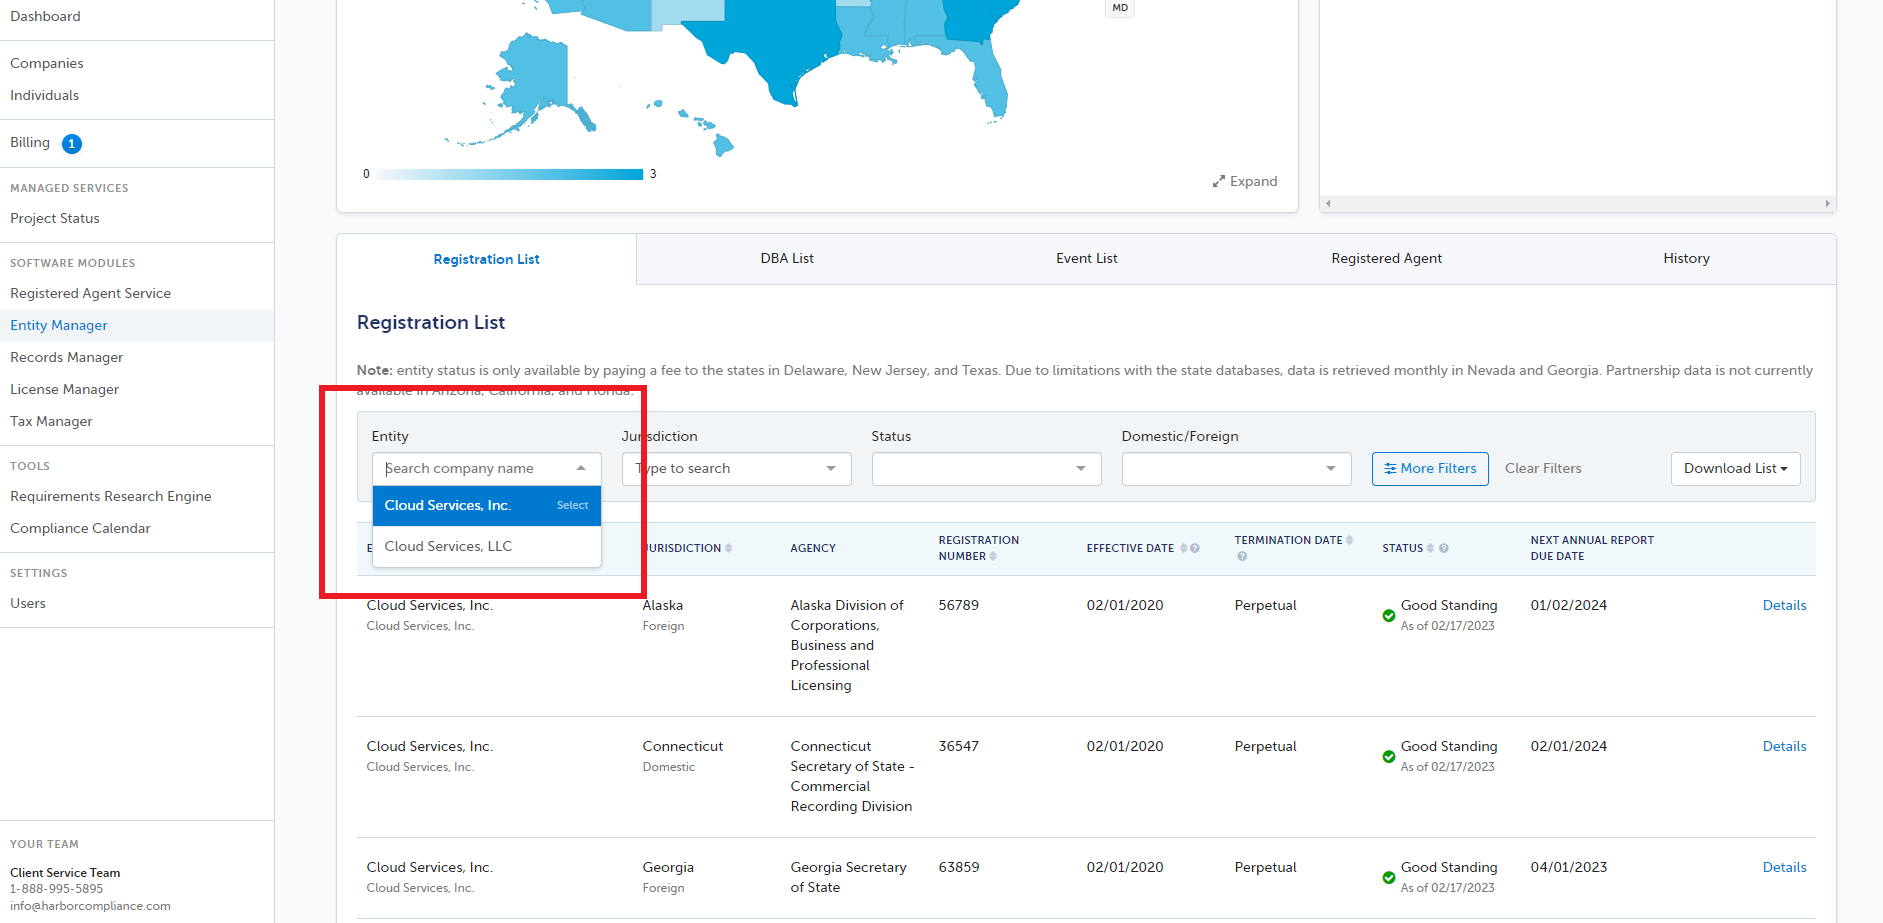Viewport: 1883px width, 923px height.
Task: Click the info@harborcompliance.com email link
Action: point(90,906)
